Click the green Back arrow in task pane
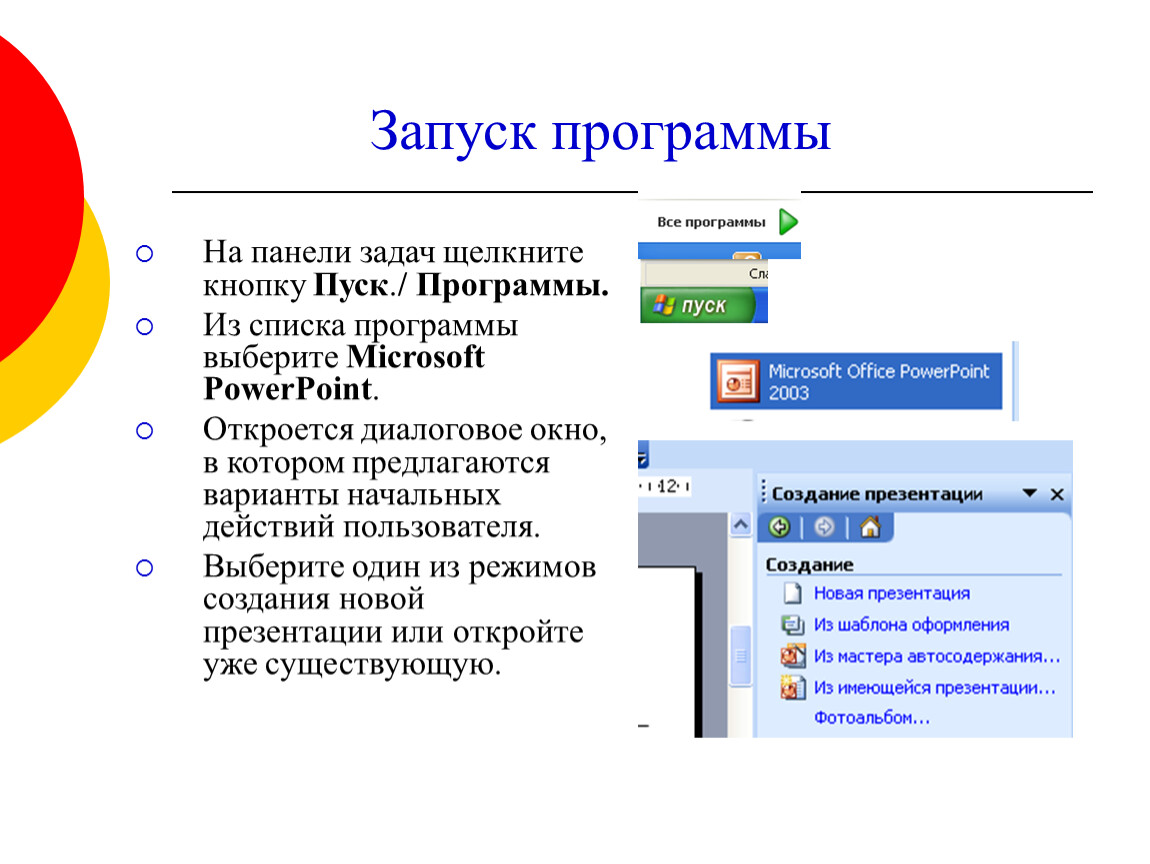This screenshot has width=1150, height=864. click(x=779, y=527)
